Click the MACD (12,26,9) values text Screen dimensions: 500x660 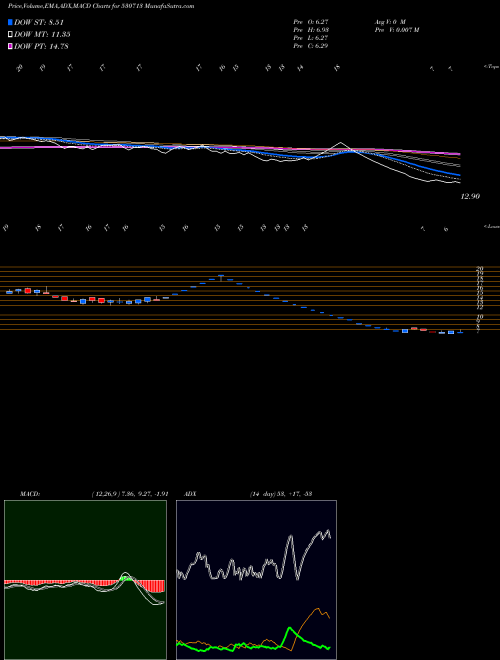(130, 494)
